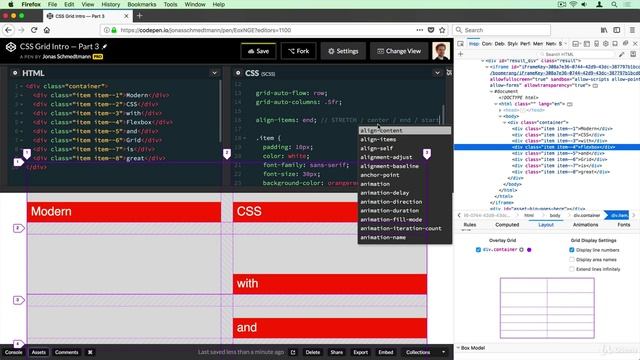Pick an element with the DevTools picker icon

click(x=460, y=44)
